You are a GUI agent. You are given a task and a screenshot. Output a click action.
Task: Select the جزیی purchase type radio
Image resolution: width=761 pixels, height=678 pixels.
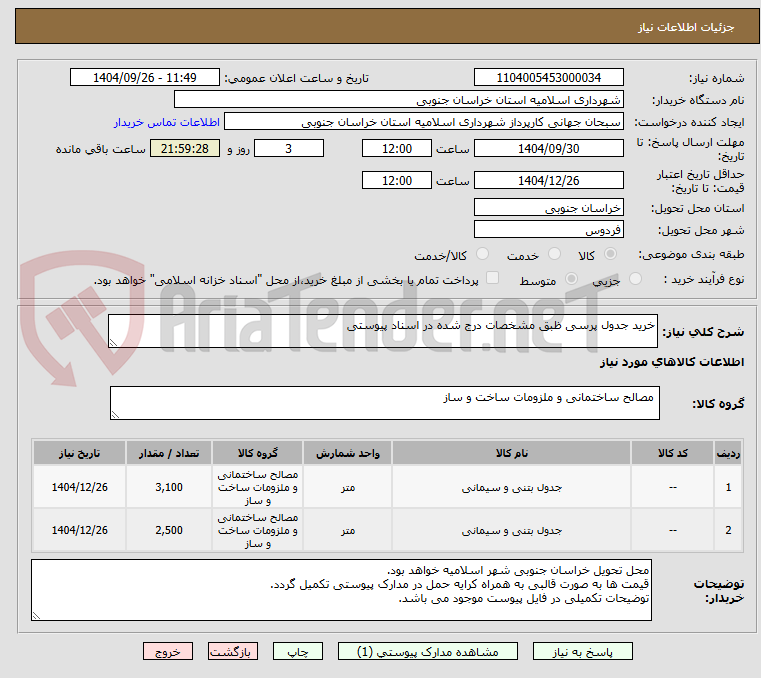pos(635,279)
